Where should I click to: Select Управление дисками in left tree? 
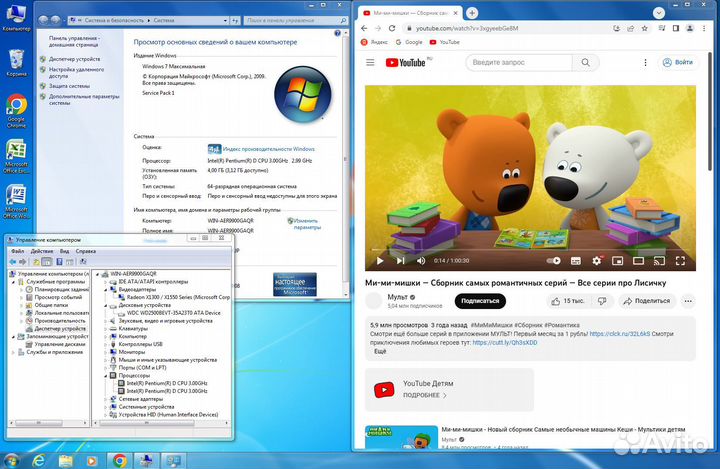click(56, 345)
